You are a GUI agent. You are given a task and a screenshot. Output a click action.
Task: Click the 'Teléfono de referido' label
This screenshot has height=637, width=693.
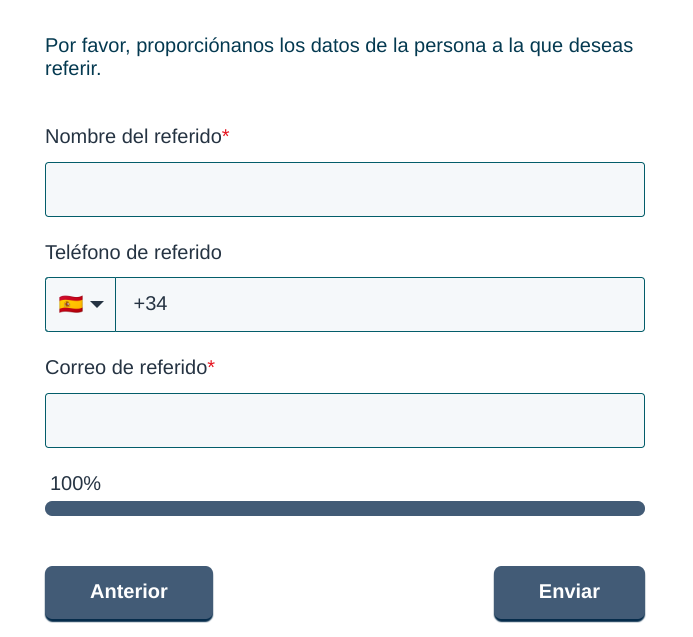click(133, 253)
